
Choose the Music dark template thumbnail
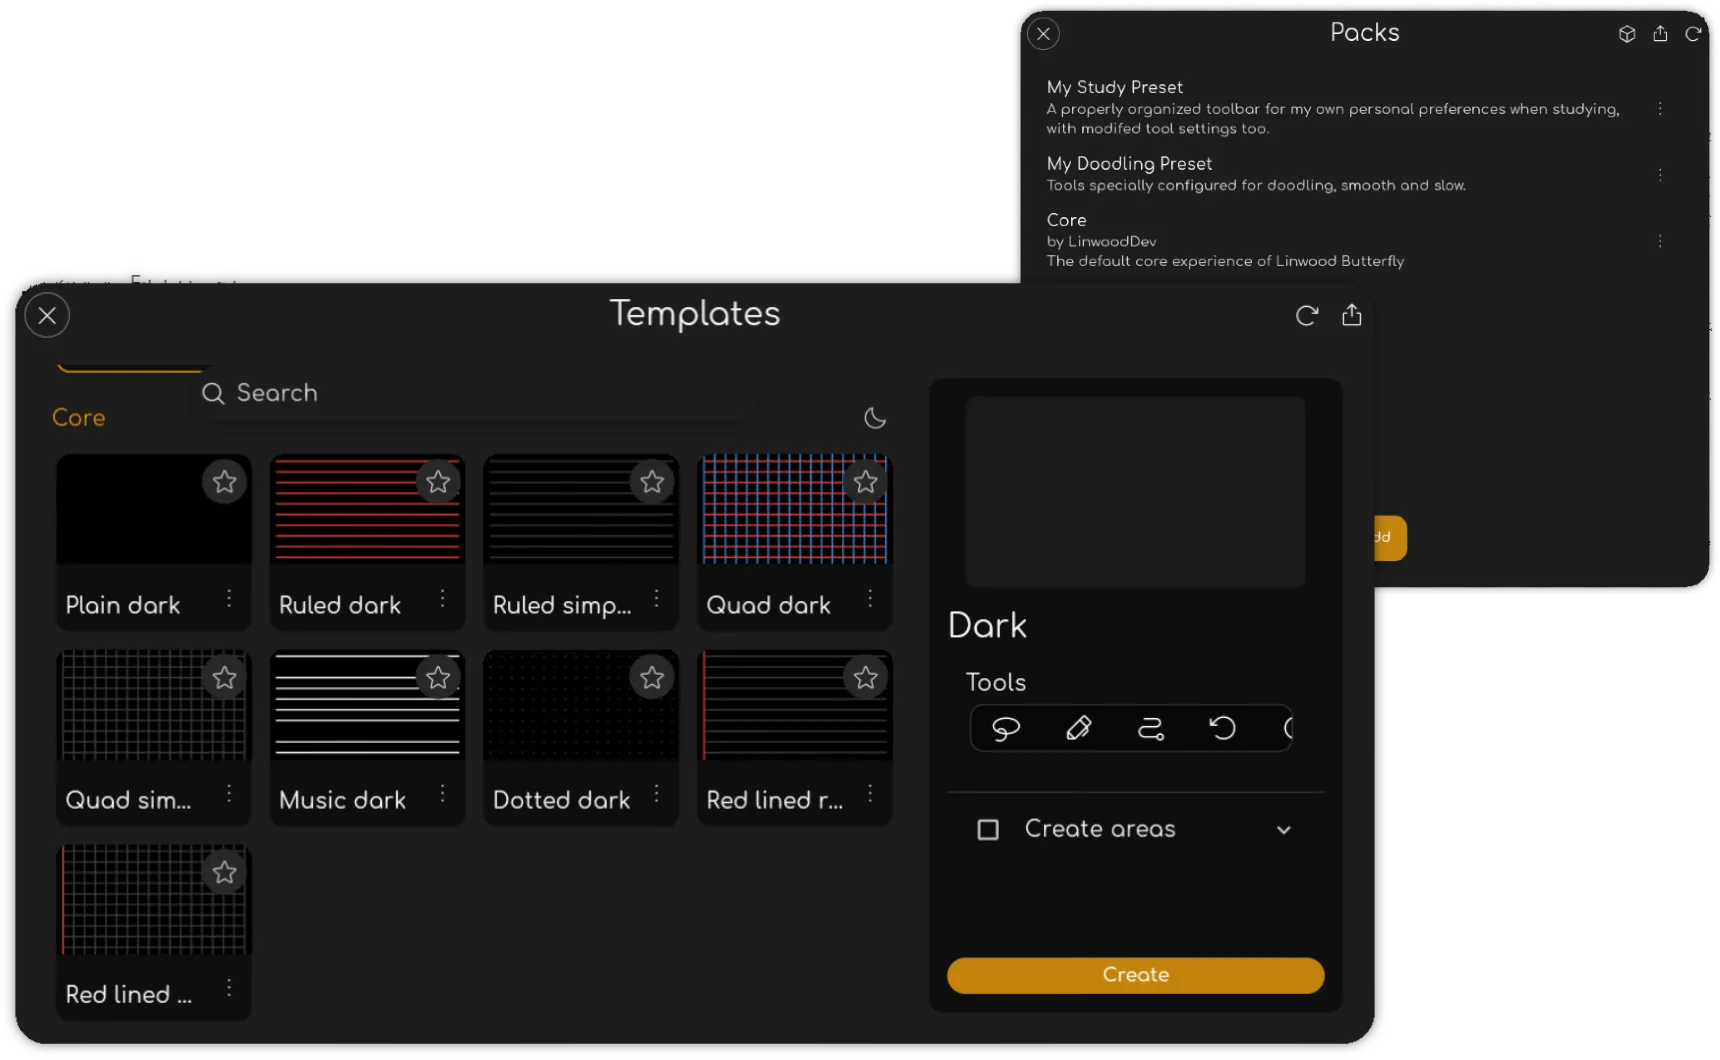tap(367, 705)
